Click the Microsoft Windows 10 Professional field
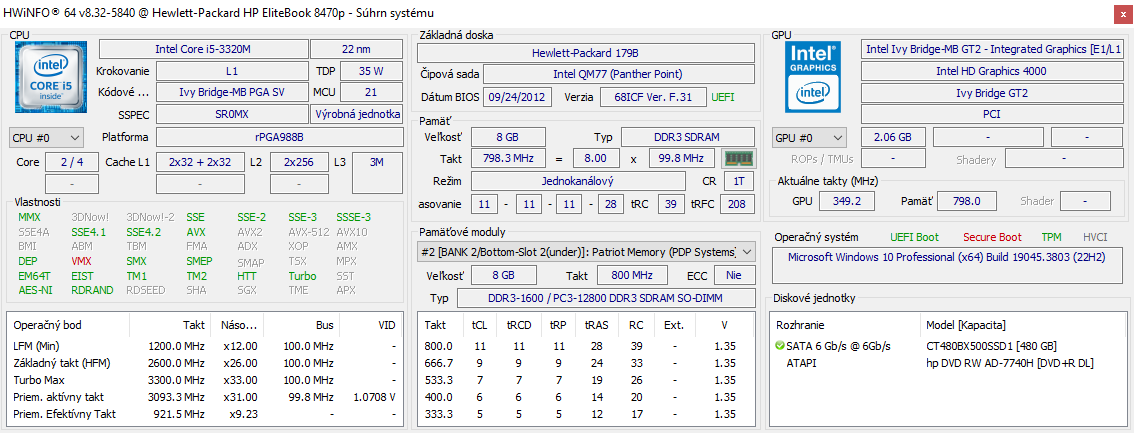The width and height of the screenshot is (1134, 433). [946, 257]
